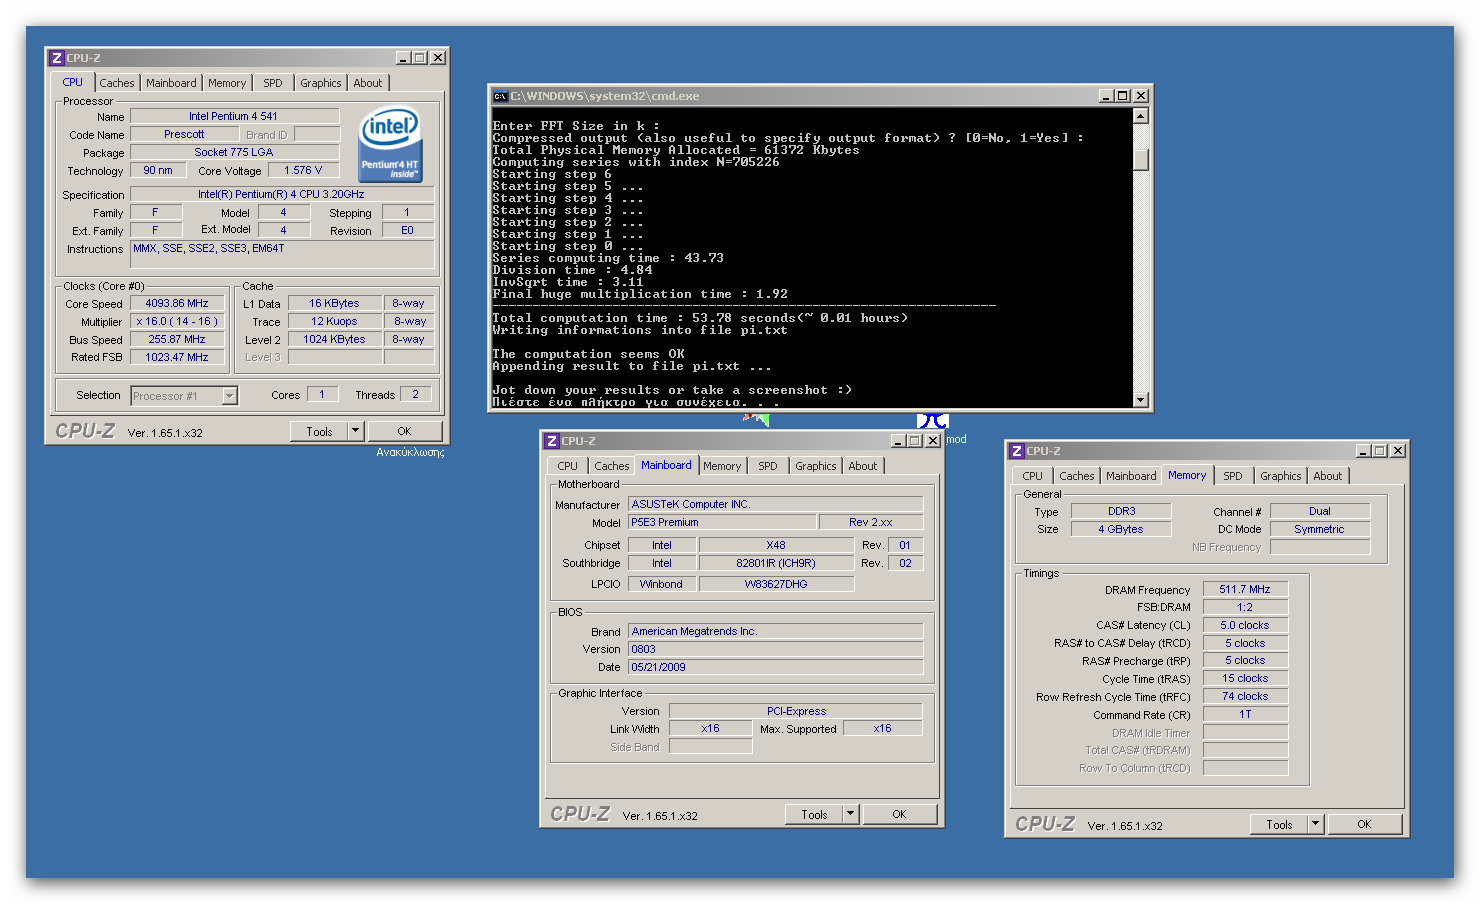The width and height of the screenshot is (1480, 904).
Task: Open Mainboard tab in CPU window
Action: pos(171,83)
